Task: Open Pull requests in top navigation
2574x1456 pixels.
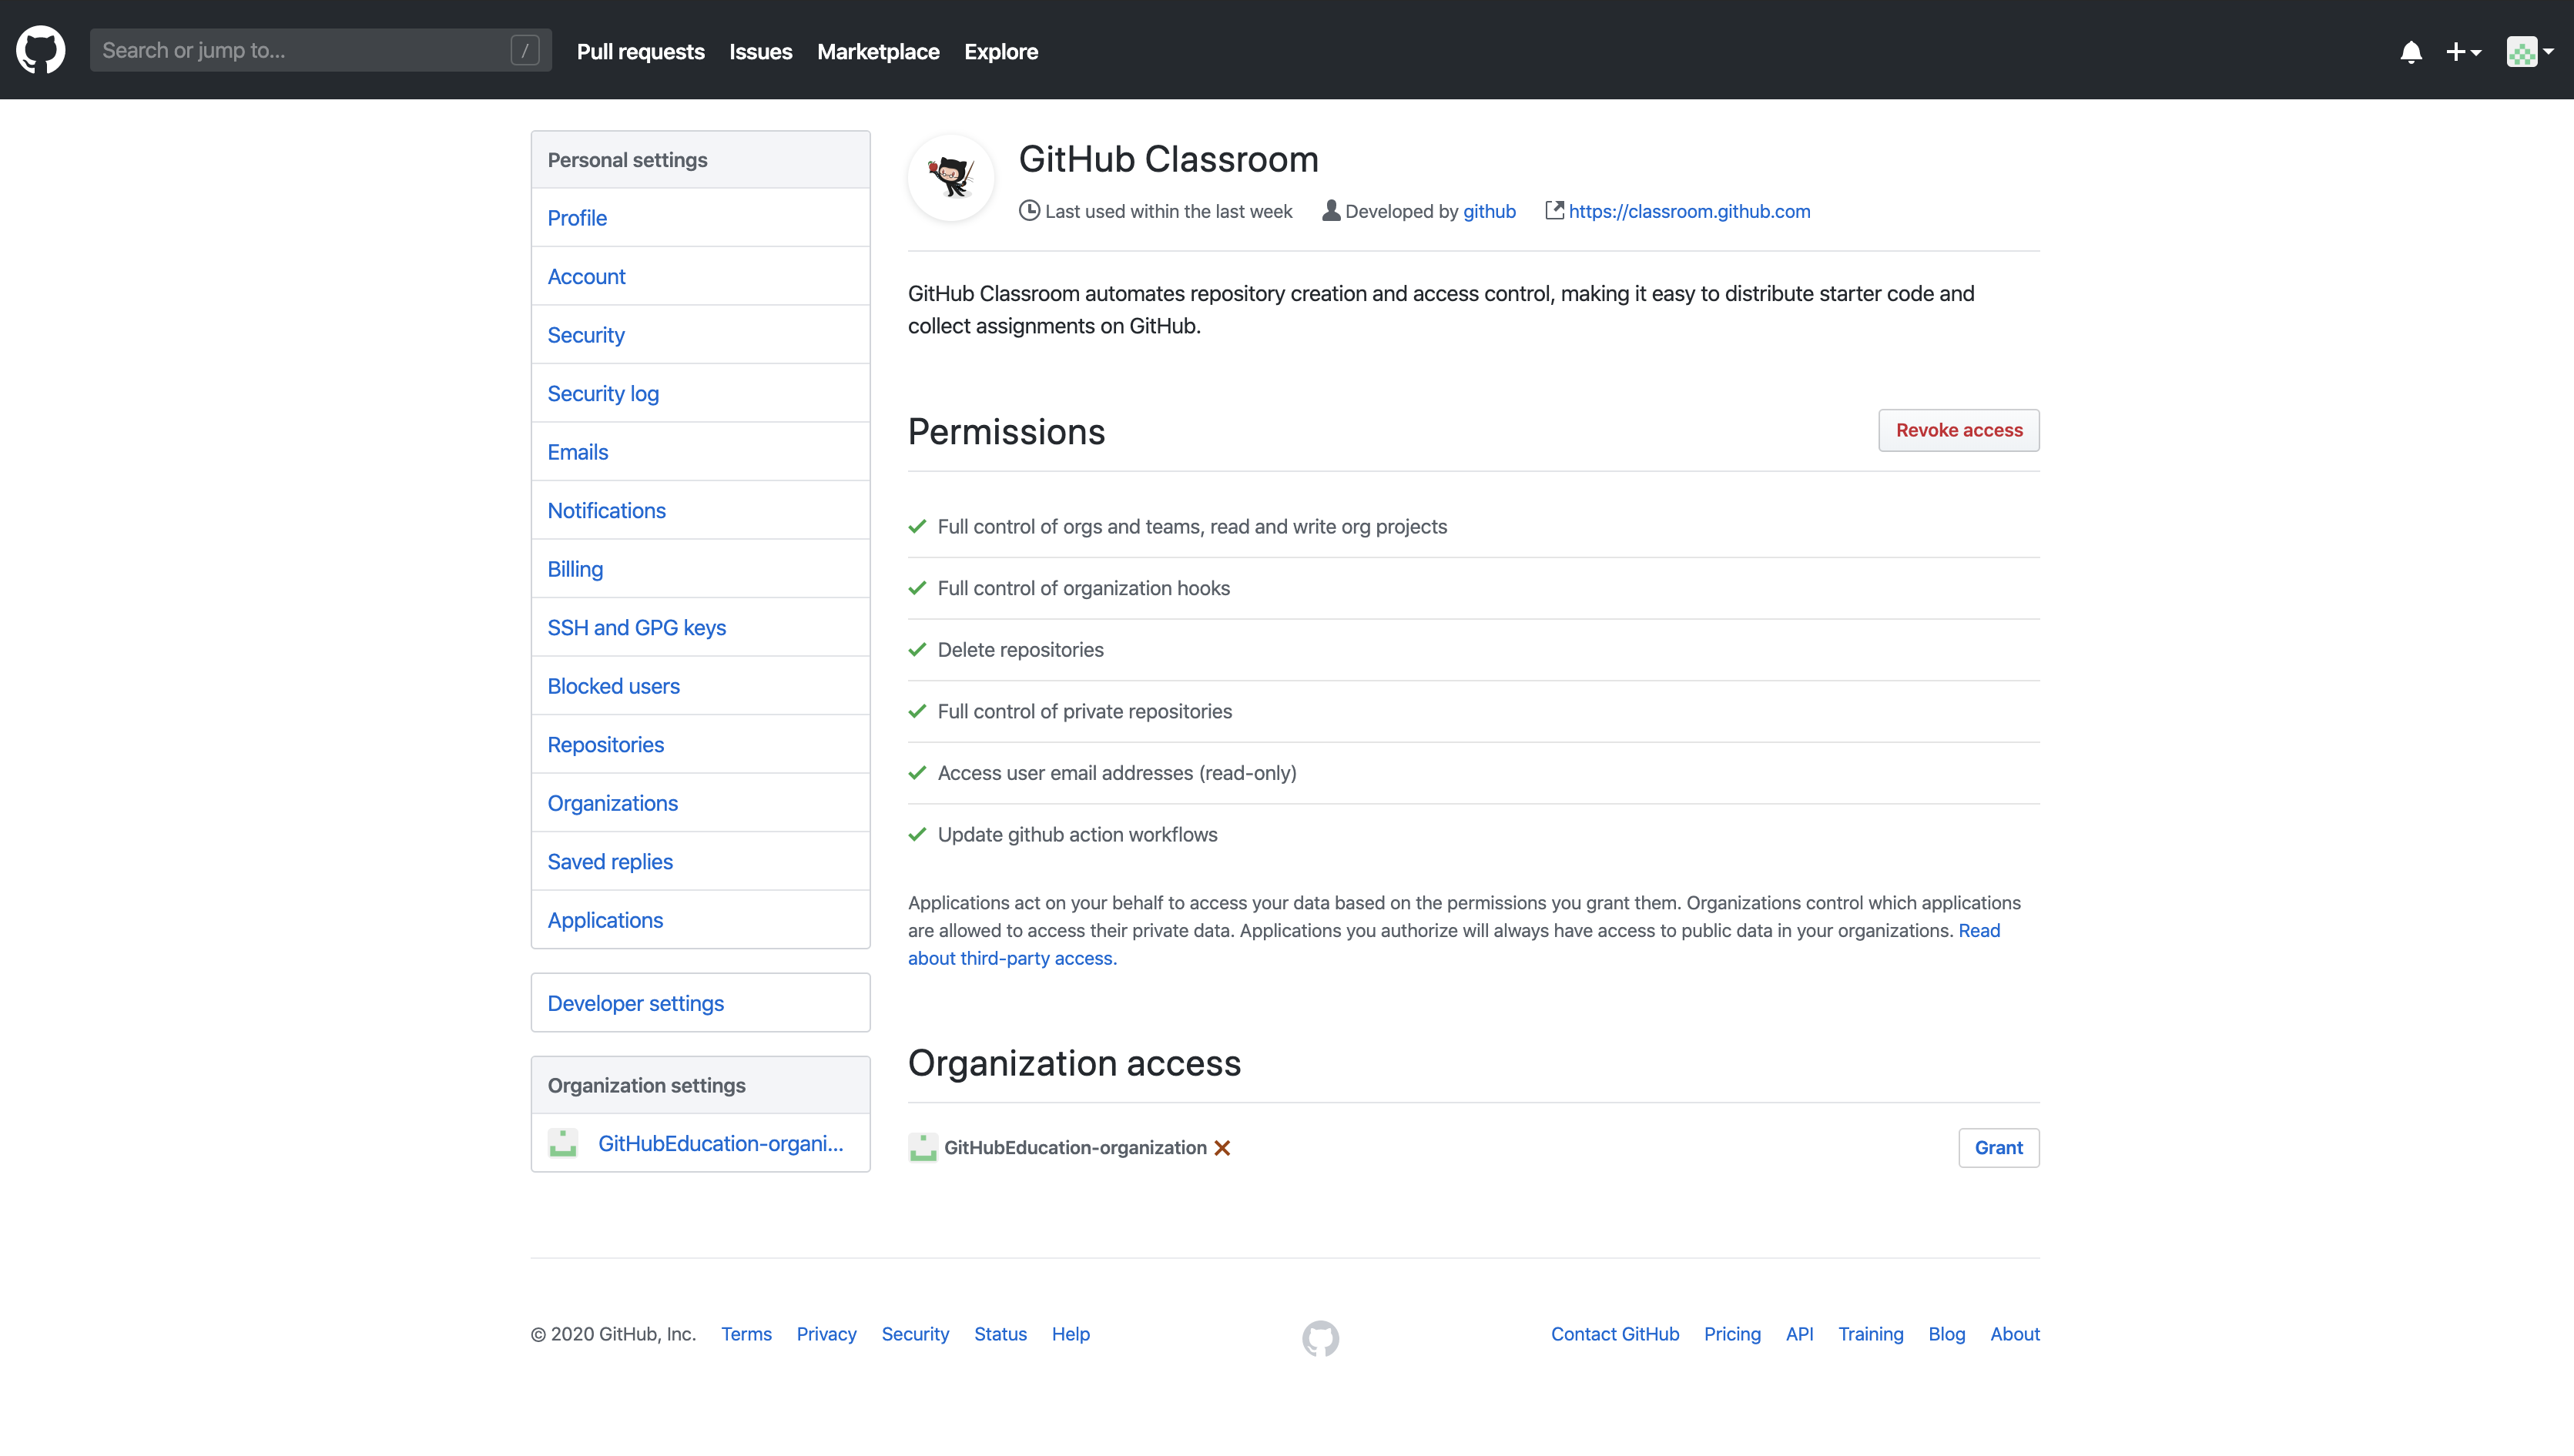Action: [x=641, y=52]
